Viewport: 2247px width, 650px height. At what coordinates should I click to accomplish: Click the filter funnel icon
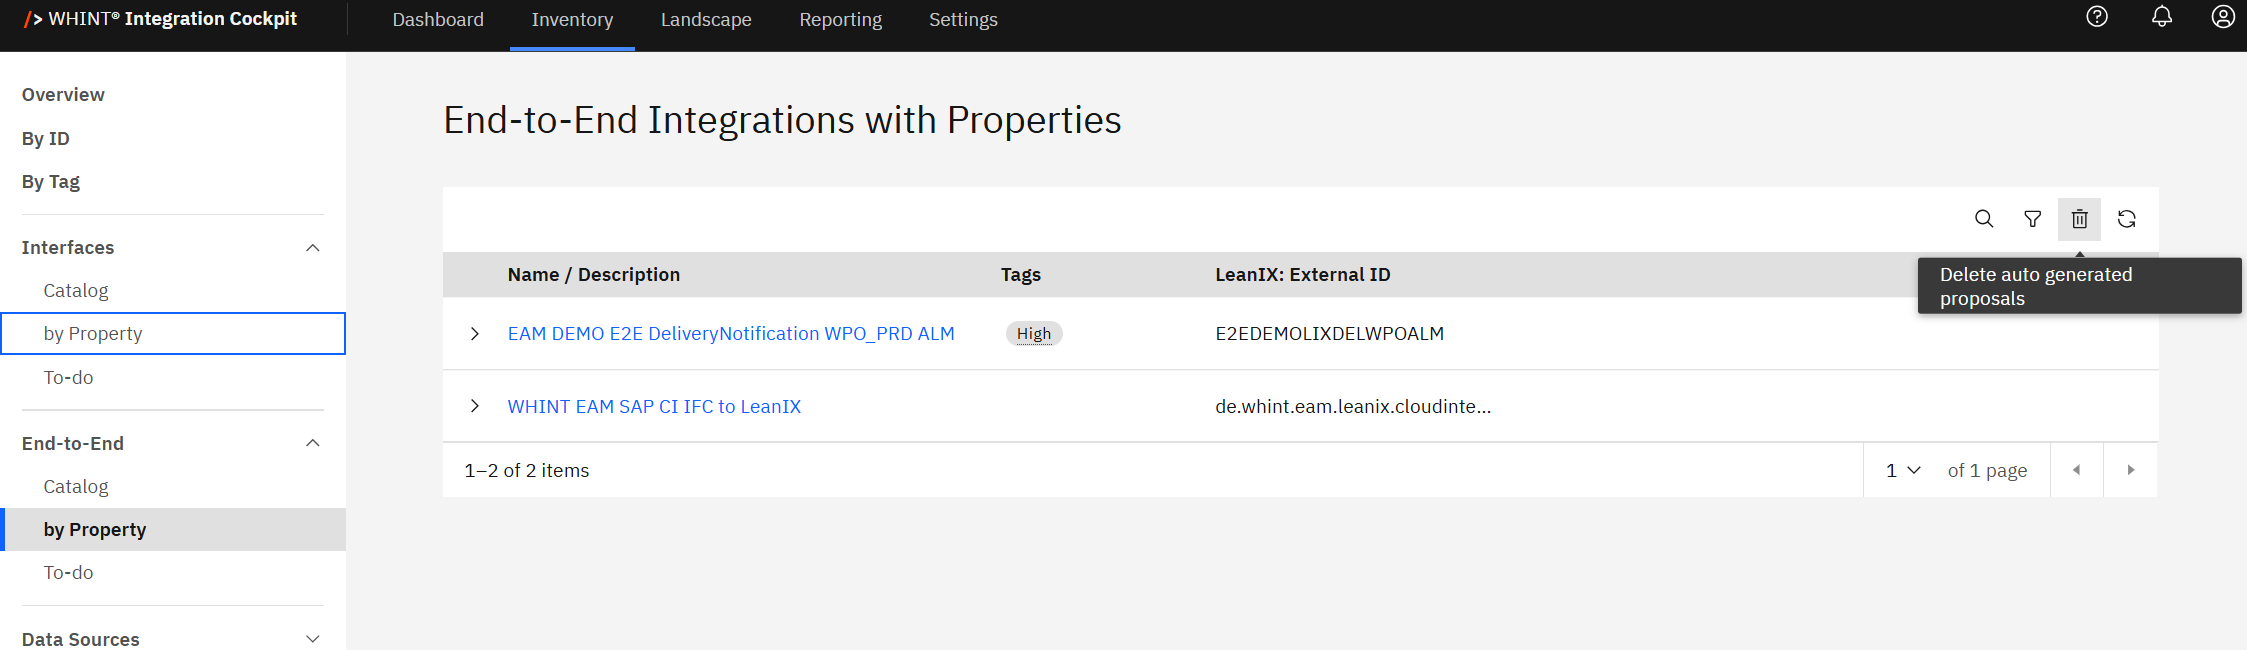click(x=2032, y=219)
